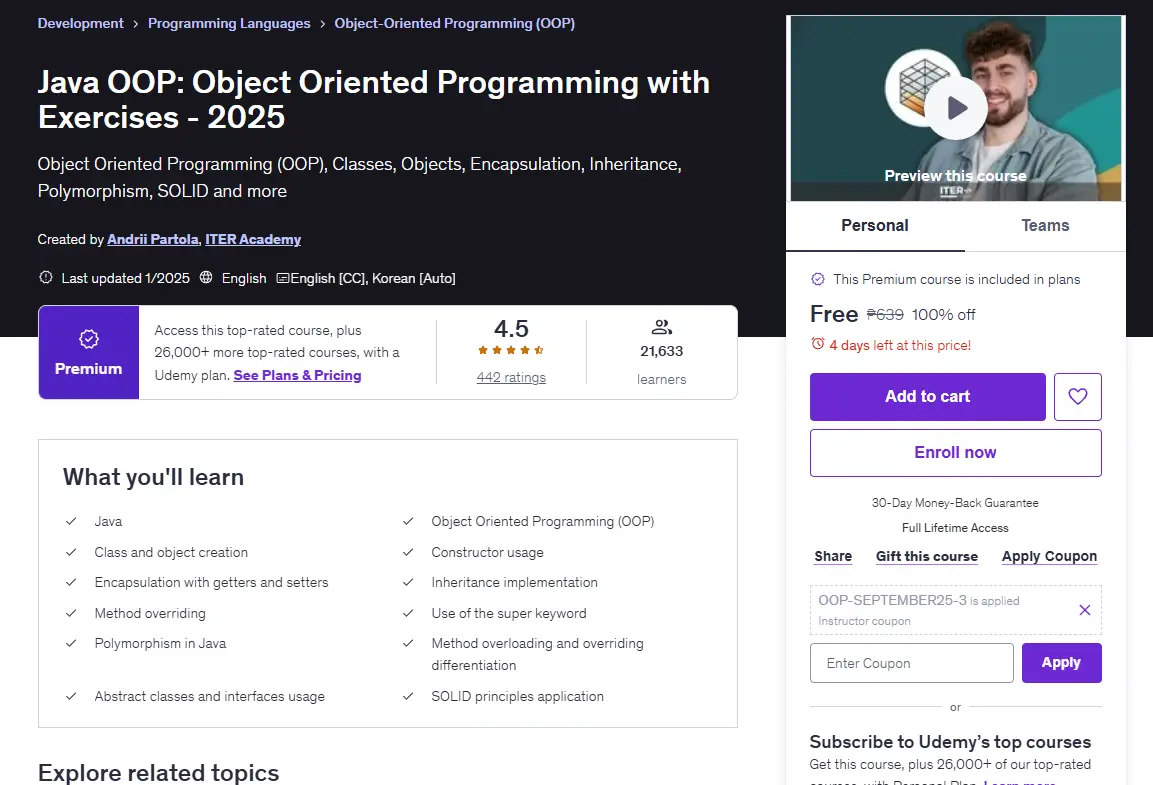Click the 'Free' price text
1153x785 pixels.
(834, 314)
